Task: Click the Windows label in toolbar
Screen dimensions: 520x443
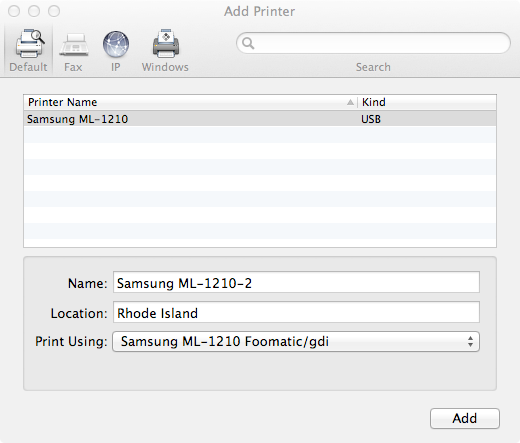Action: 165,67
